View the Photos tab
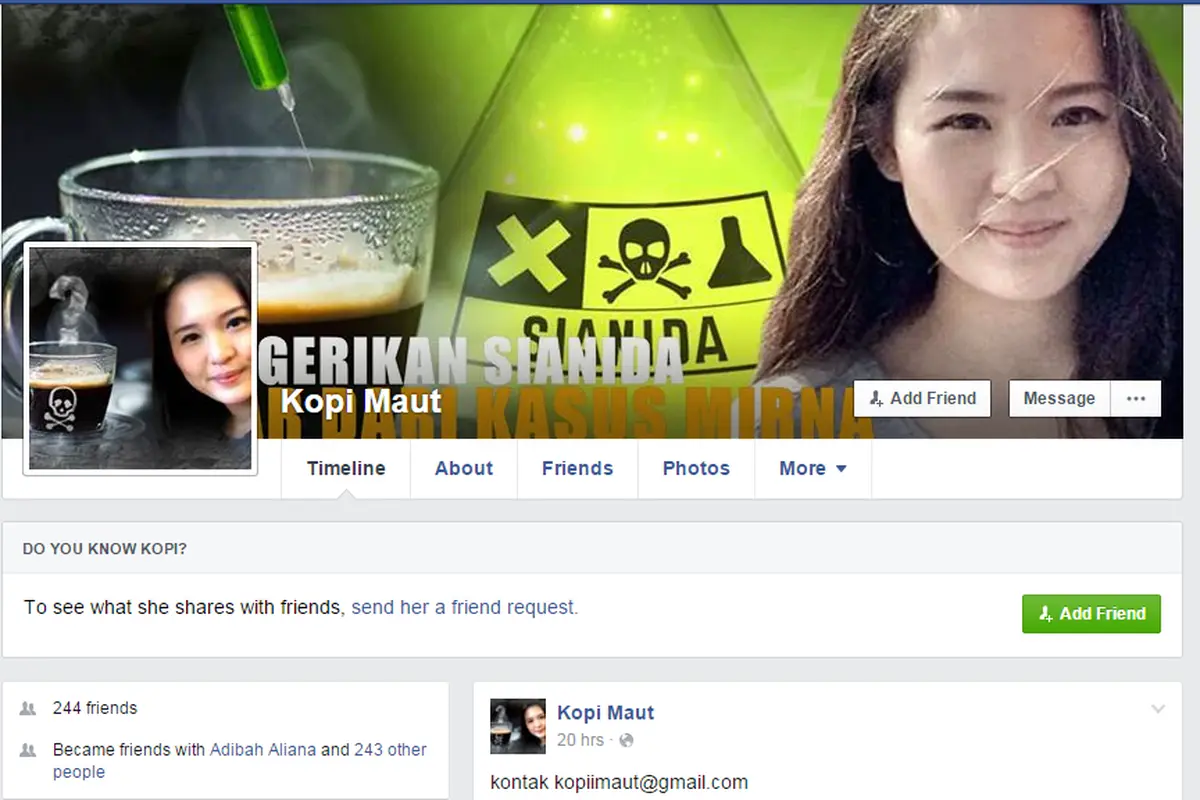The height and width of the screenshot is (800, 1200). pyautogui.click(x=696, y=468)
